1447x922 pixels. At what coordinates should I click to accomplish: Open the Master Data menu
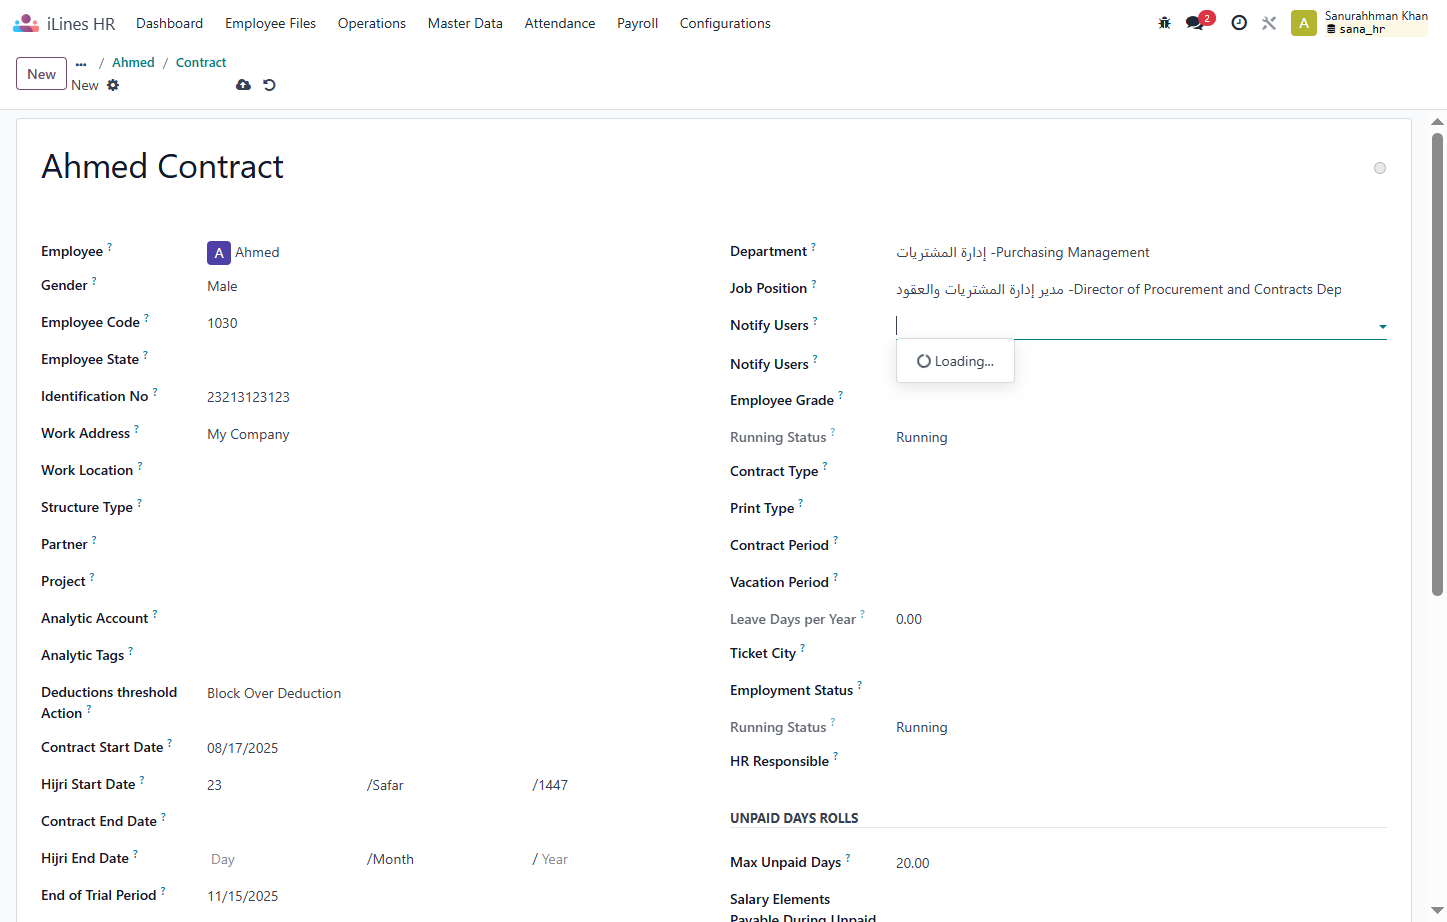465,23
